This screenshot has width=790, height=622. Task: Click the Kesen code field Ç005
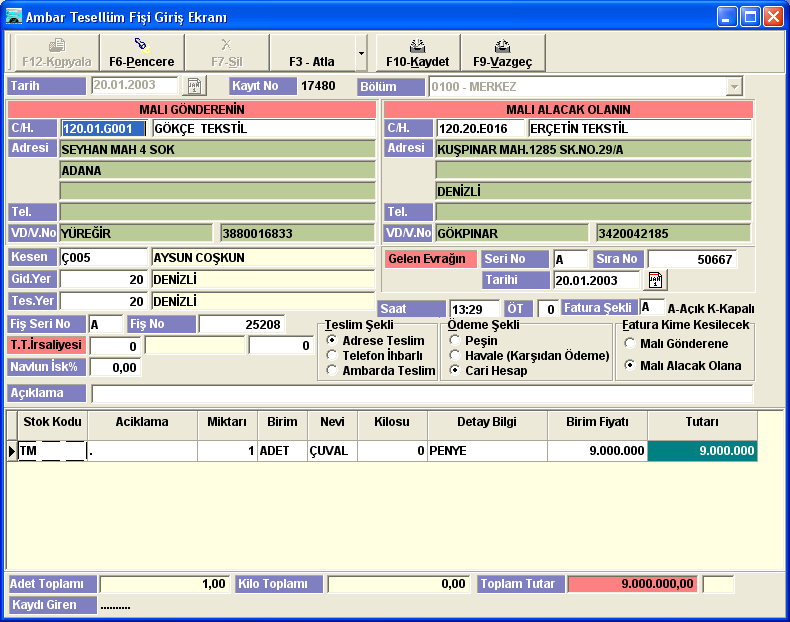click(x=104, y=257)
